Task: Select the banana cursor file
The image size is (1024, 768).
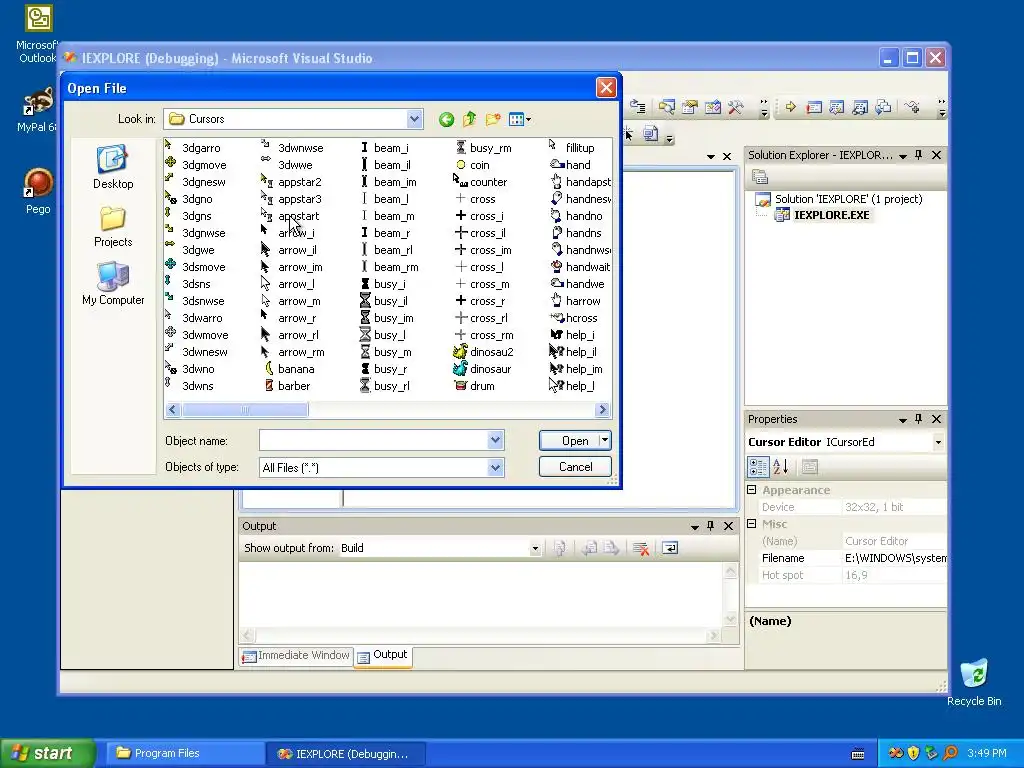Action: [x=289, y=369]
